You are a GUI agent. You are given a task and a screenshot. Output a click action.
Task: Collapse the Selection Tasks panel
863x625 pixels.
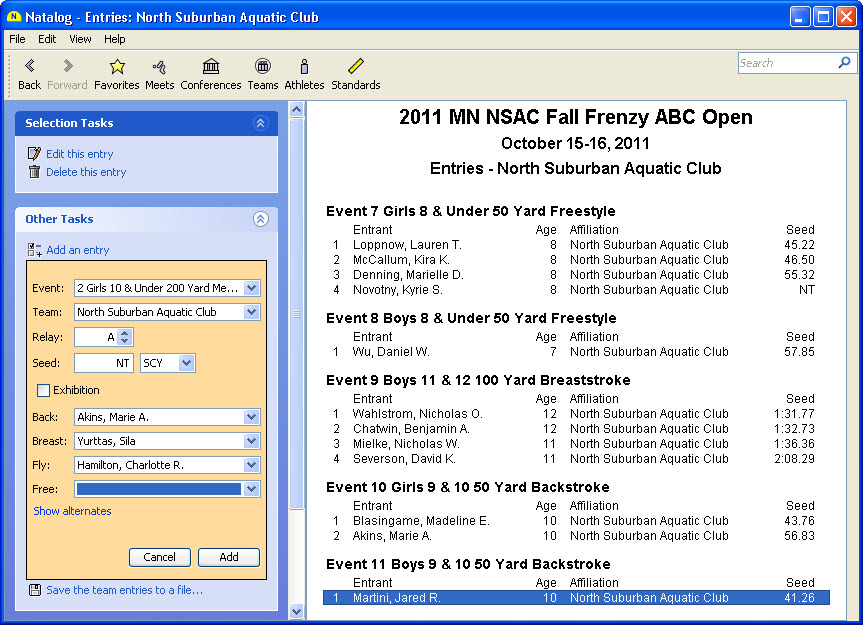(x=260, y=123)
